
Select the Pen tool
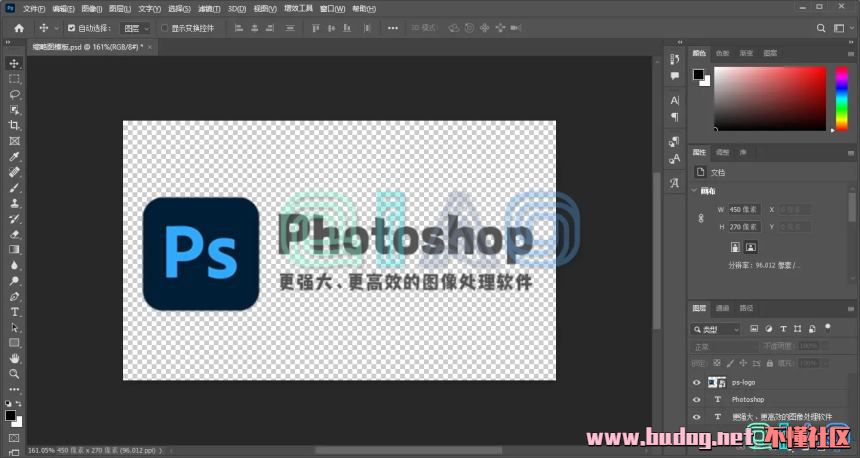pyautogui.click(x=14, y=297)
